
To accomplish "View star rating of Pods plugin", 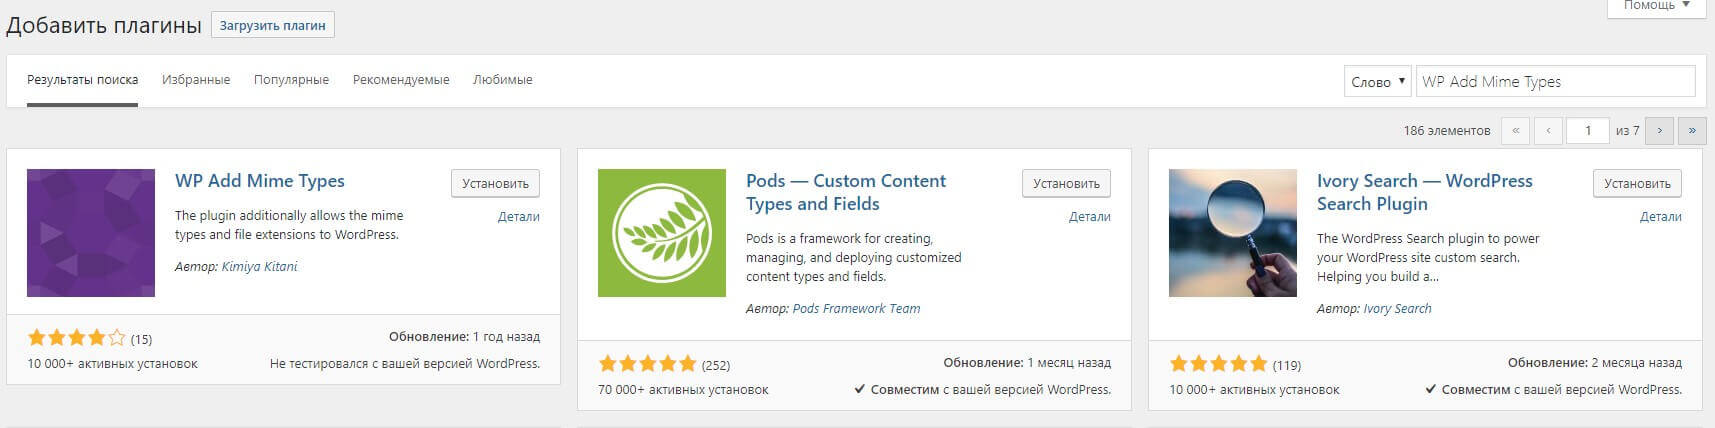I will (648, 364).
